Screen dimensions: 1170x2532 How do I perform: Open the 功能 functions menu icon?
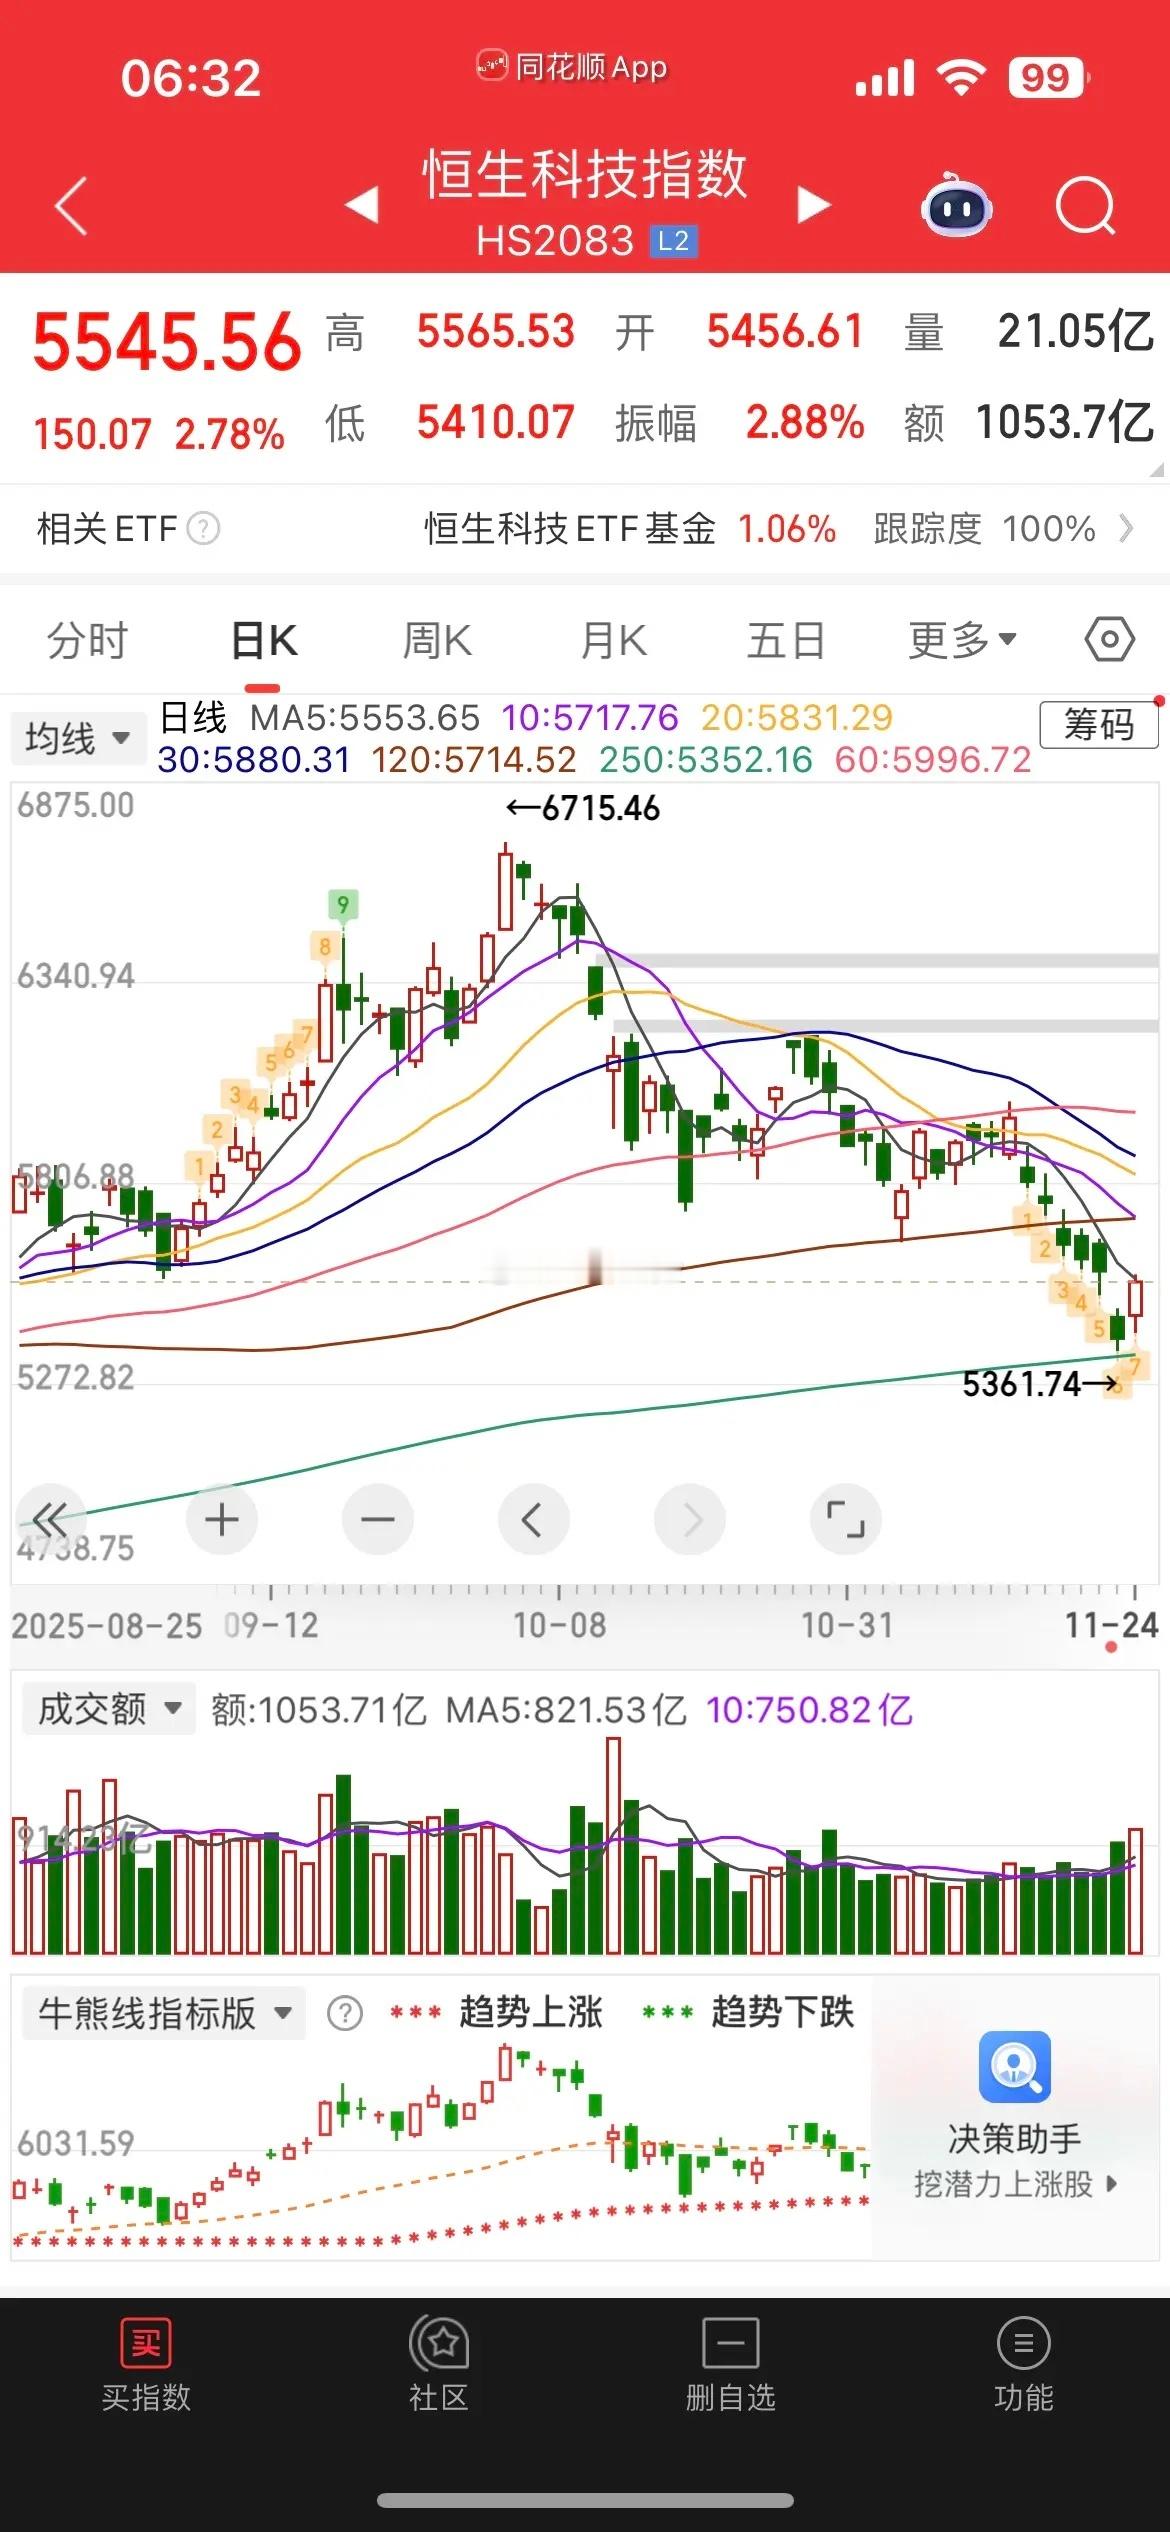(x=1024, y=2343)
